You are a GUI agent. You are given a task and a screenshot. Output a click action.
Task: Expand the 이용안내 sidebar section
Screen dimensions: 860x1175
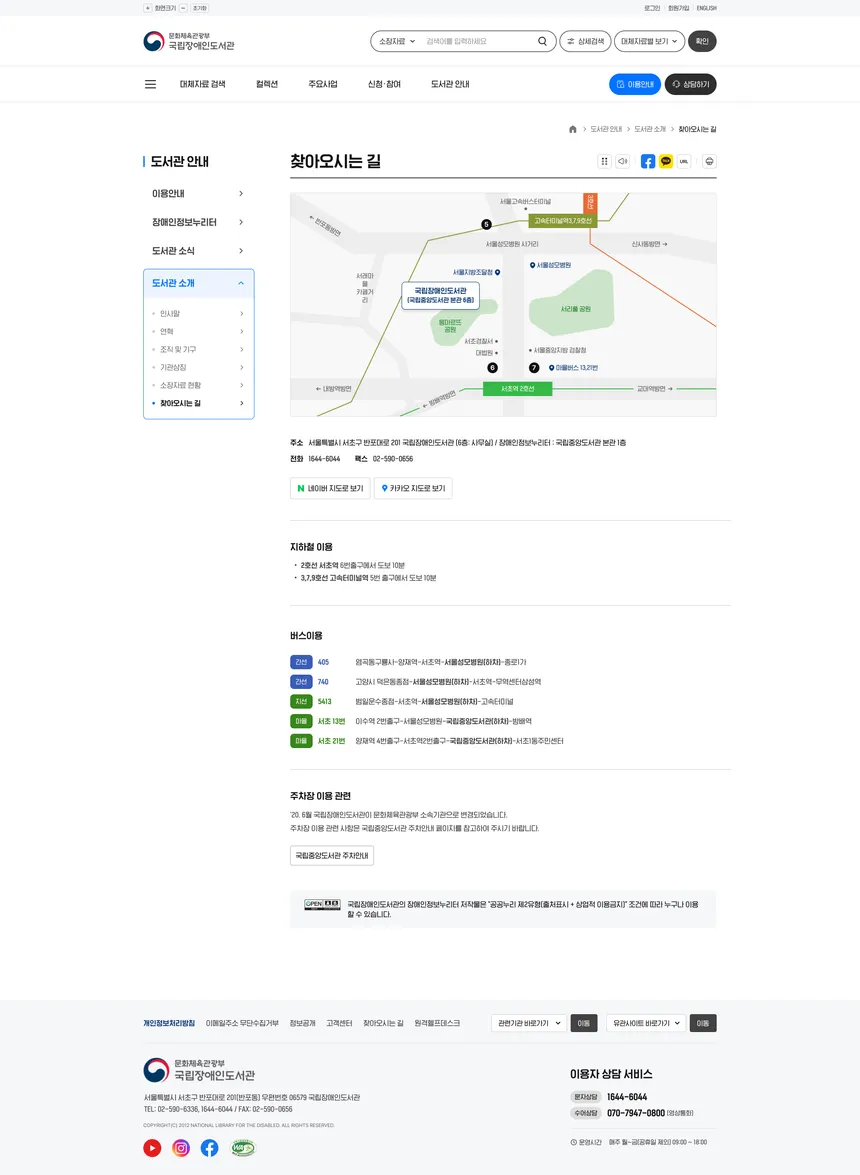[199, 193]
